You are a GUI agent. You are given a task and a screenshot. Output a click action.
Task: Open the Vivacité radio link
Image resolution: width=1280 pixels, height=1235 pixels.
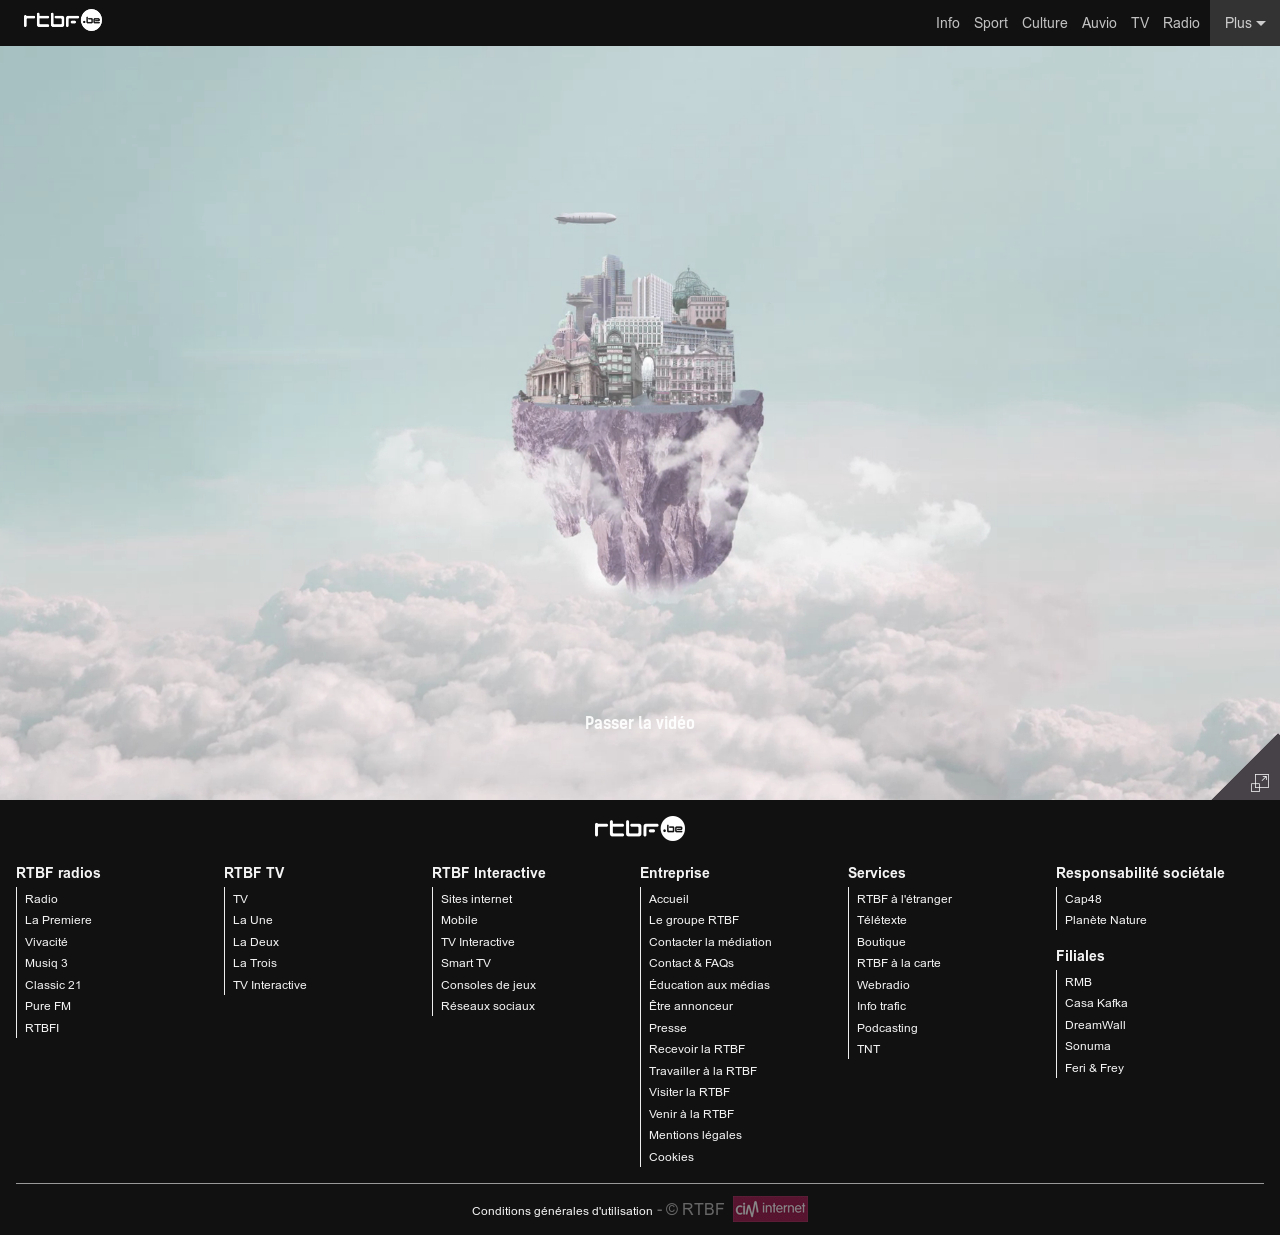click(x=46, y=942)
